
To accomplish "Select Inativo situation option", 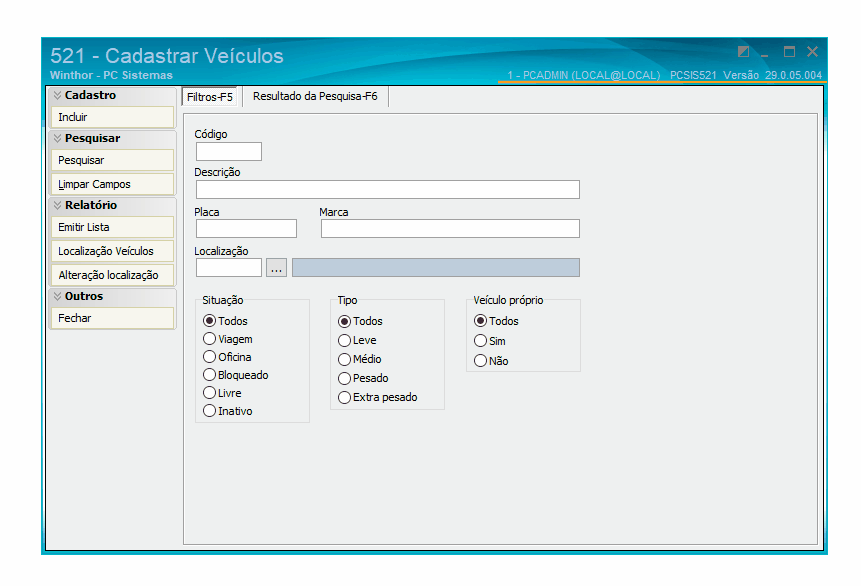I will click(x=228, y=411).
